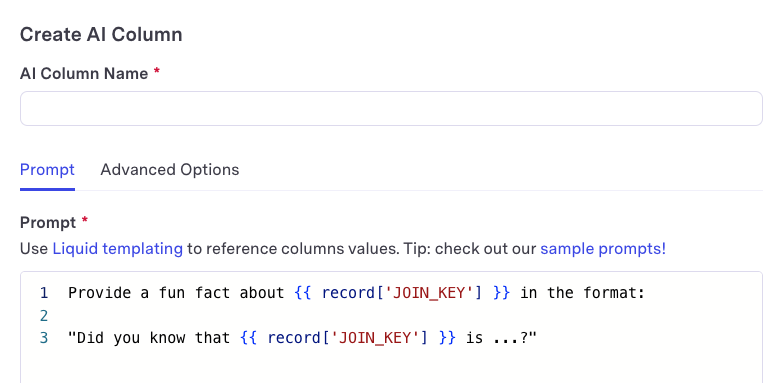This screenshot has width=783, height=383.
Task: Place cursor after "format:" on line 1
Action: pos(646,293)
